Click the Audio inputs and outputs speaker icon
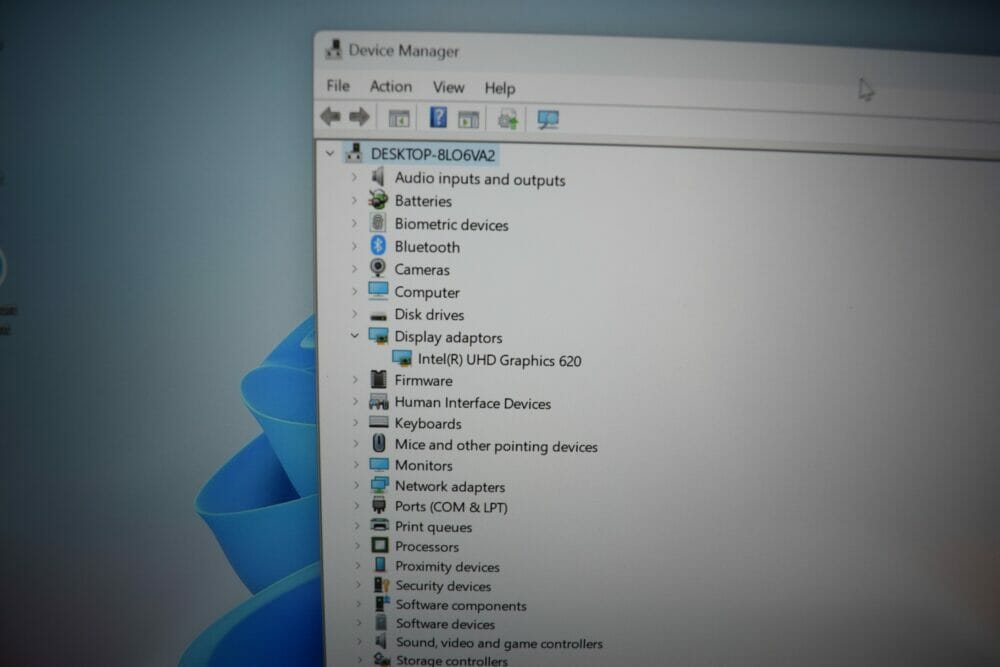1000x667 pixels. point(379,177)
